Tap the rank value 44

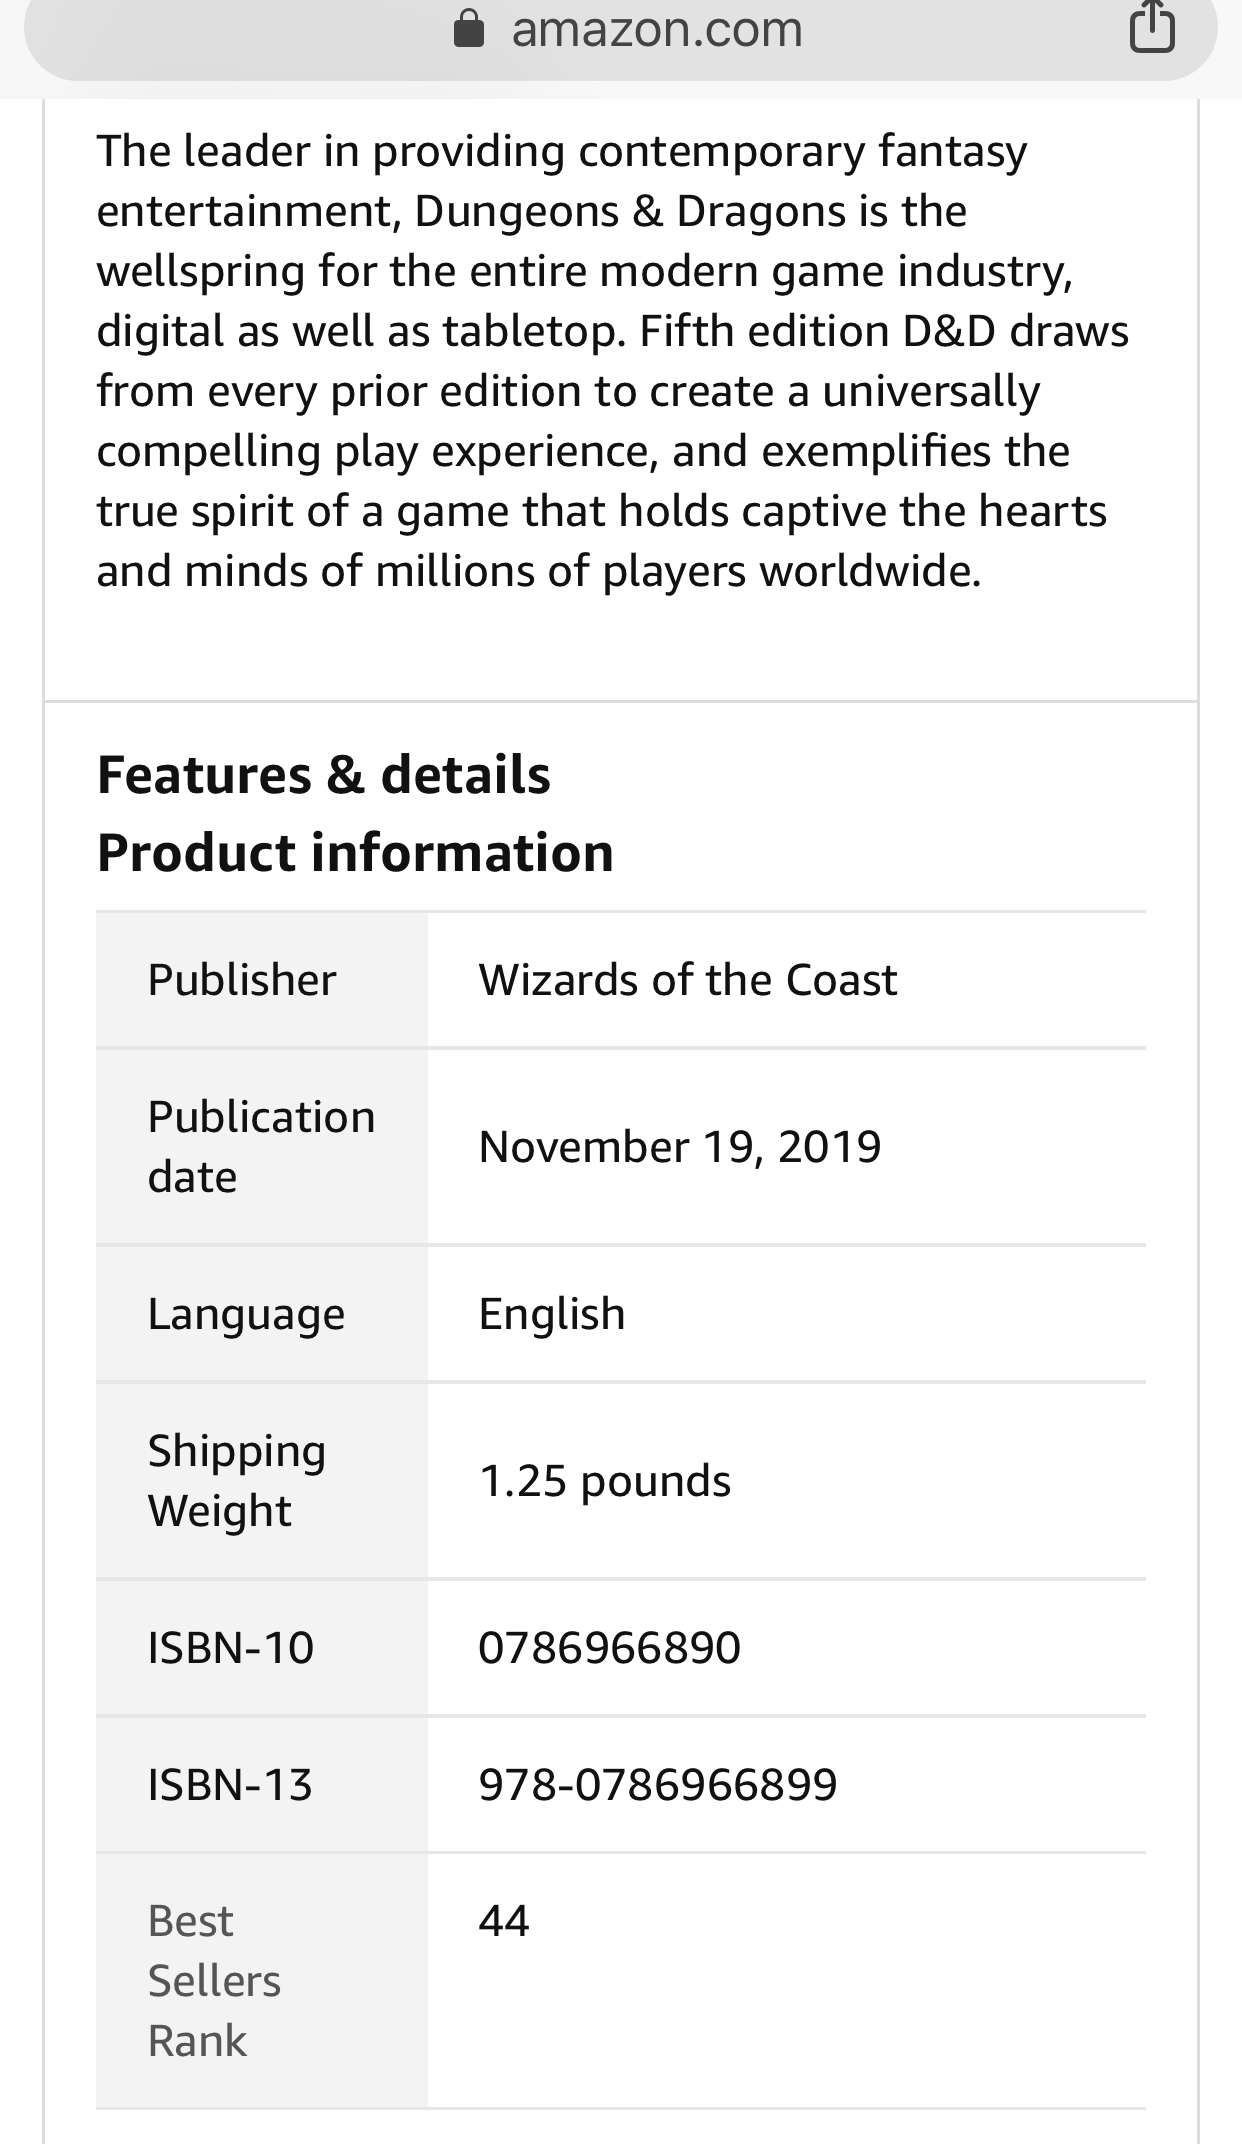[504, 1921]
